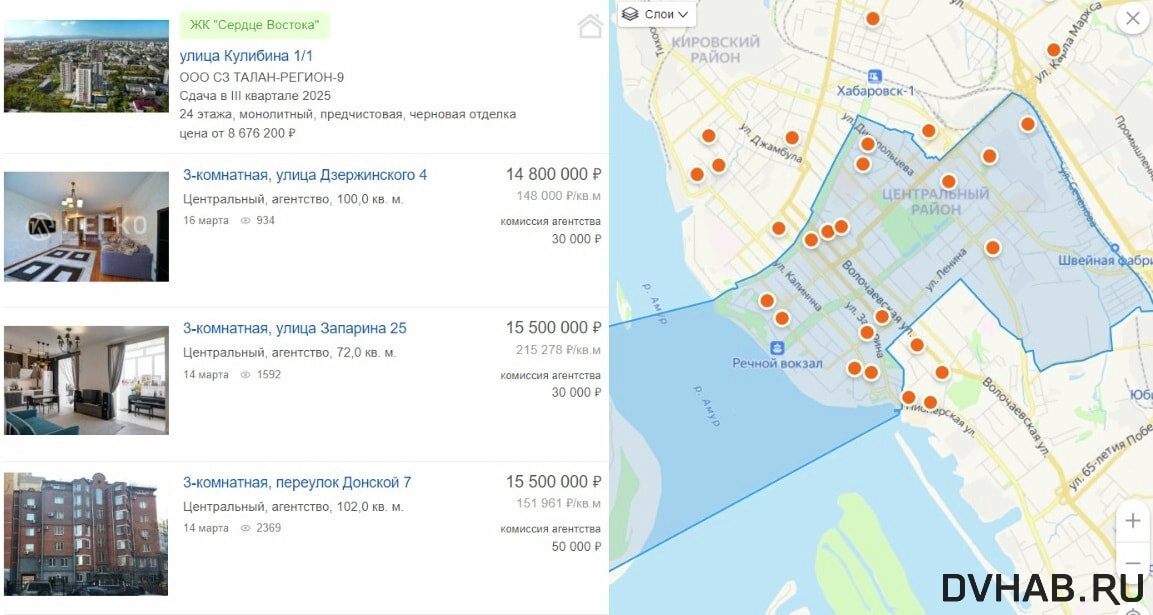Open listing 3-комнатная, переулок Донской 7

[x=296, y=483]
